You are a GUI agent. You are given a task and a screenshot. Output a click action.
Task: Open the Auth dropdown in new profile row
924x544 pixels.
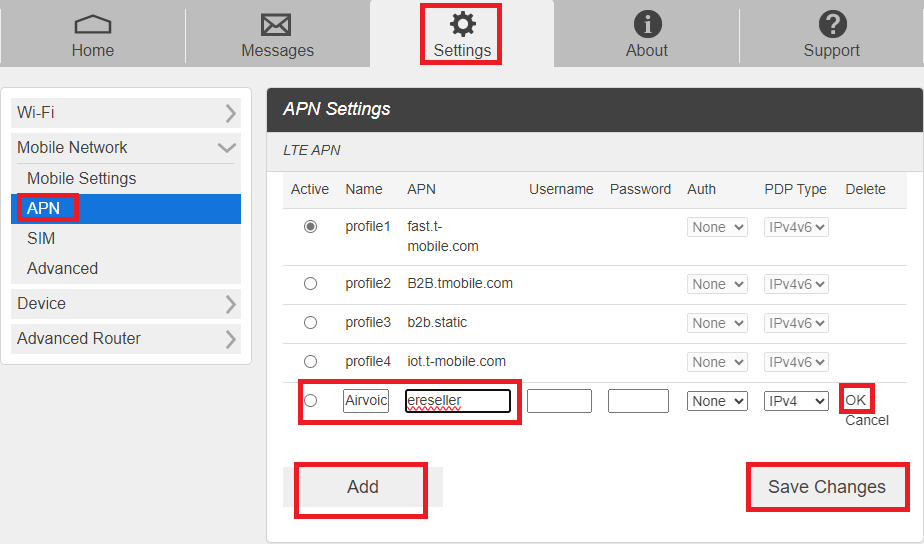pyautogui.click(x=717, y=401)
